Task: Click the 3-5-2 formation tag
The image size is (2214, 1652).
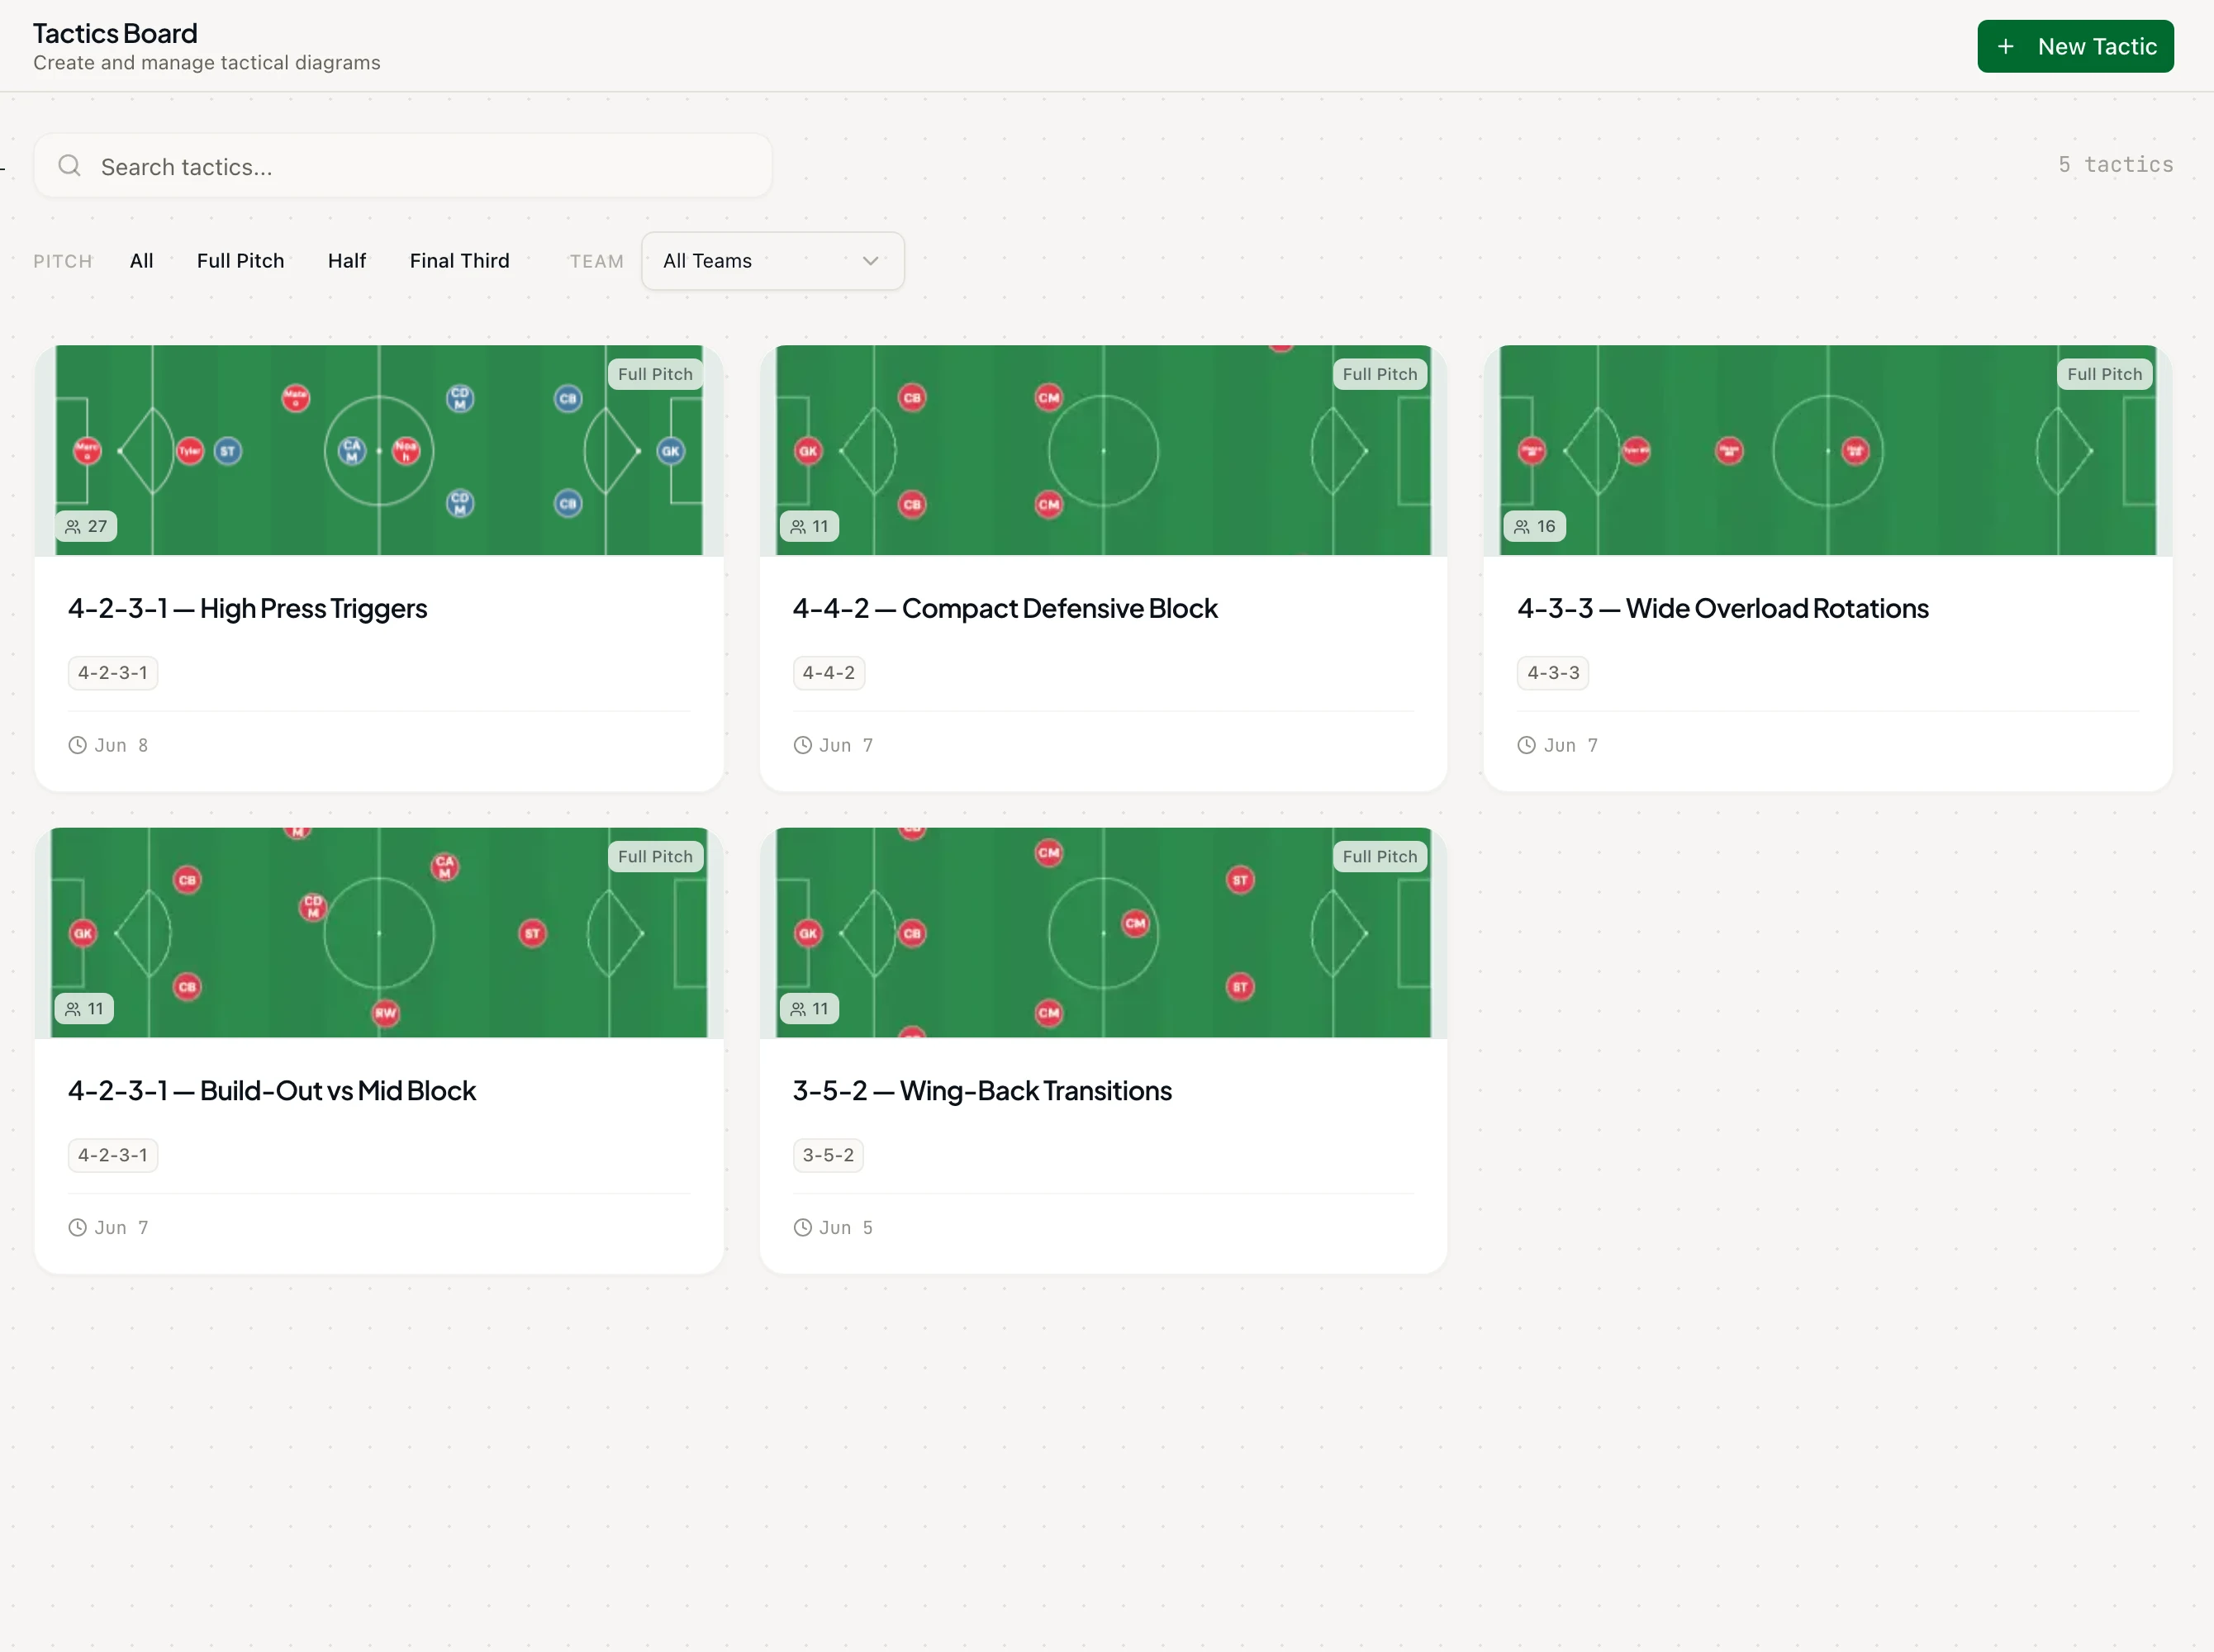Action: coord(828,1155)
